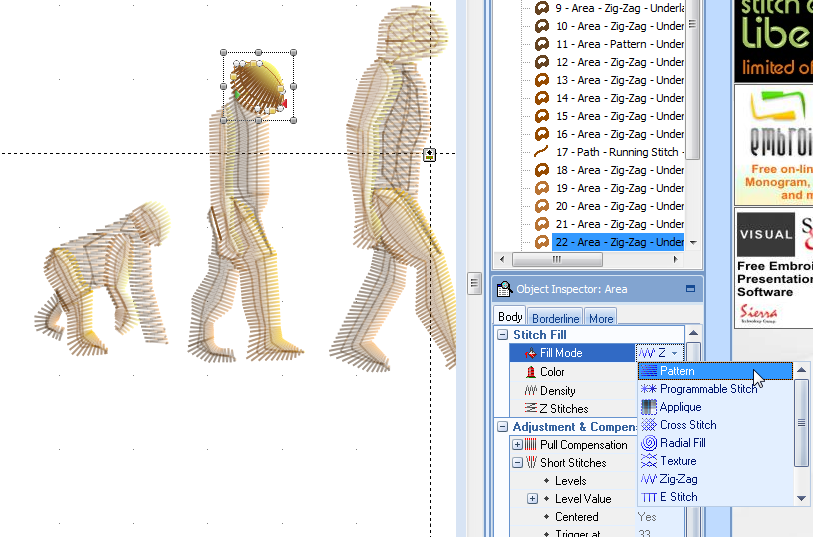Viewport: 813px width, 537px height.
Task: Click the Radial Fill spiral icon
Action: 649,443
